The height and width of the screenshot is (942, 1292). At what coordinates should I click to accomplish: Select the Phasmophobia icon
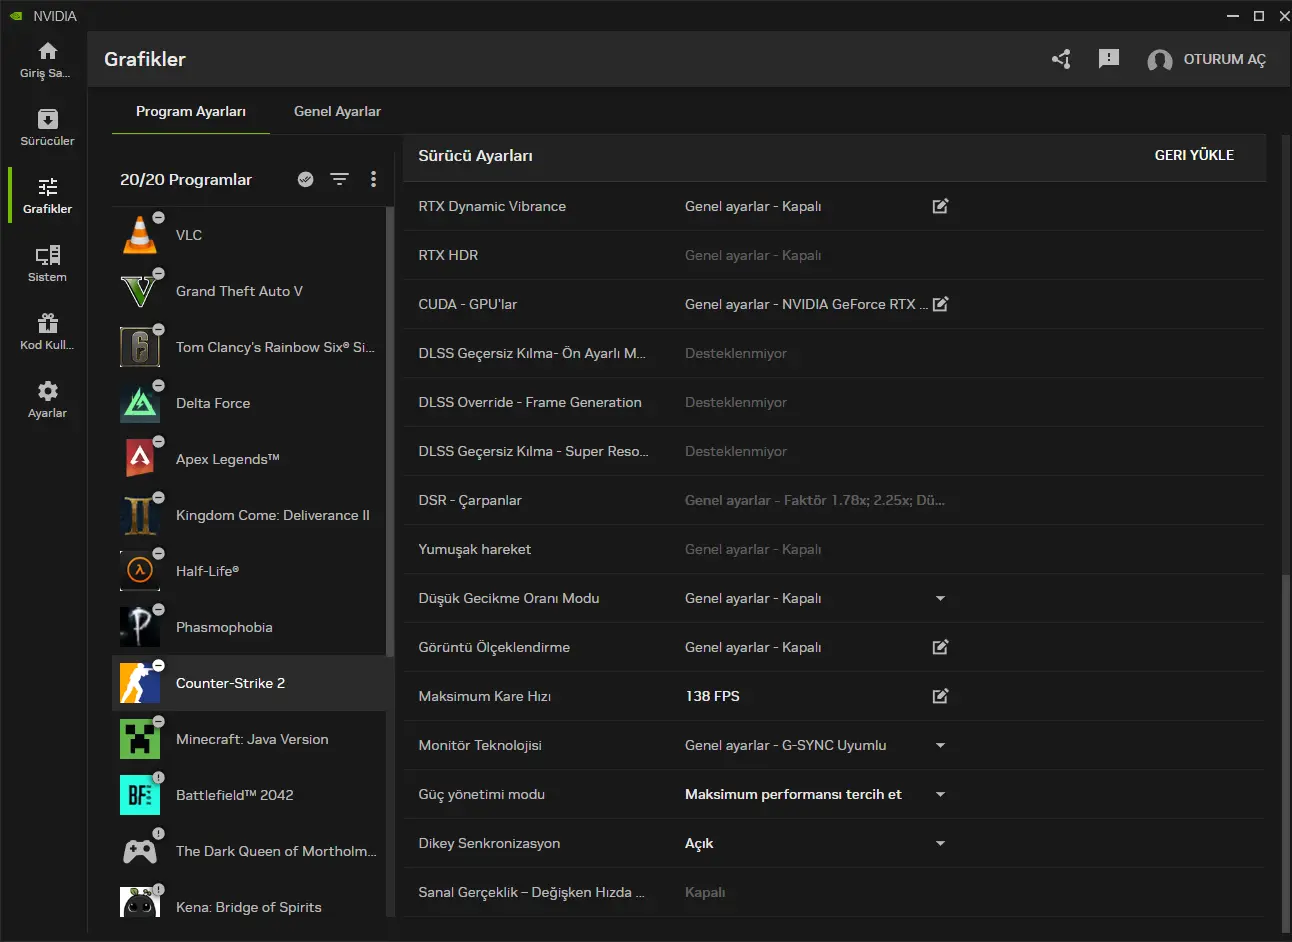140,627
